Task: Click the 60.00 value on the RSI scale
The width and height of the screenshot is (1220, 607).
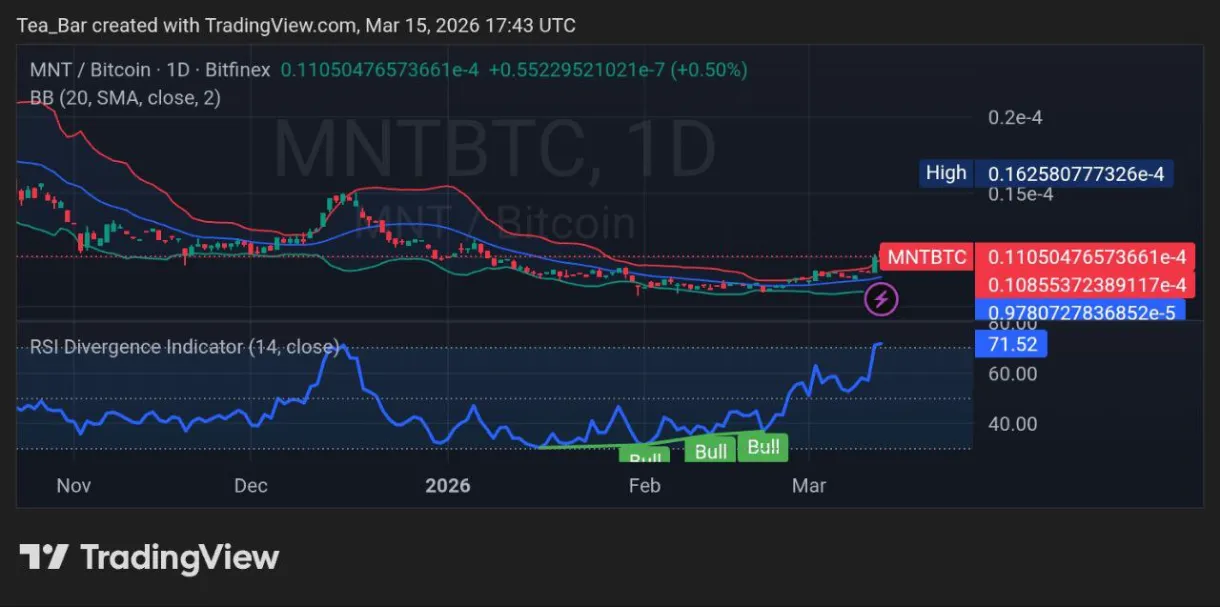Action: pos(1011,373)
